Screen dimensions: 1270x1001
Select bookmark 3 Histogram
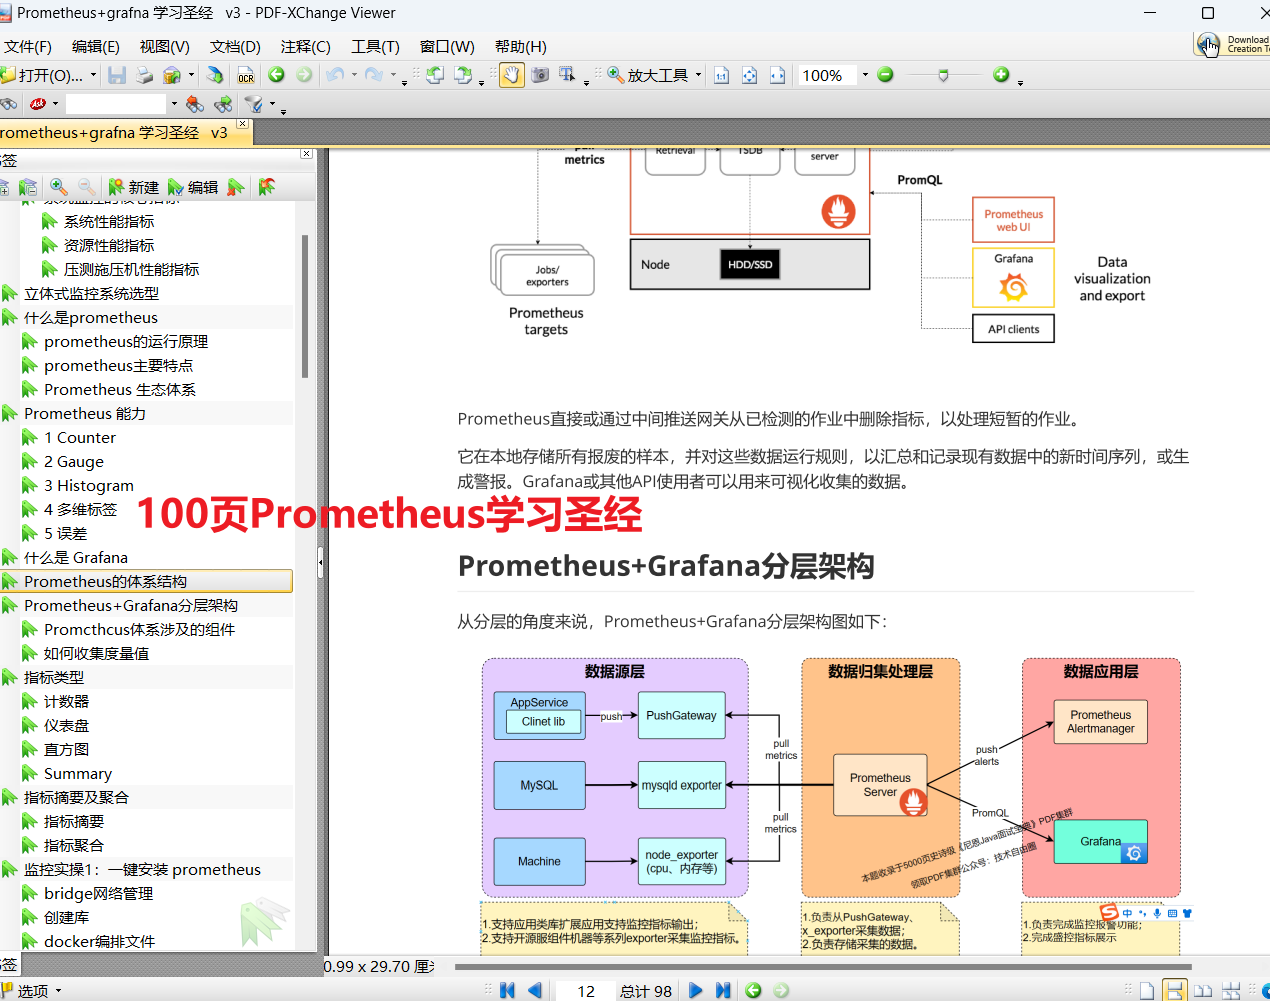click(89, 485)
